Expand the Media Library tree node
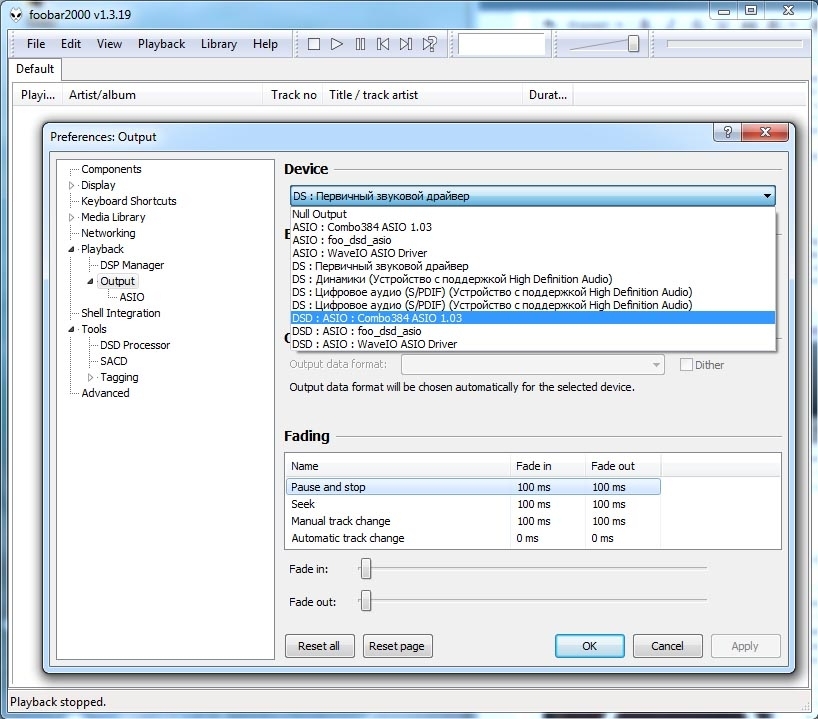The image size is (818, 719). click(72, 218)
